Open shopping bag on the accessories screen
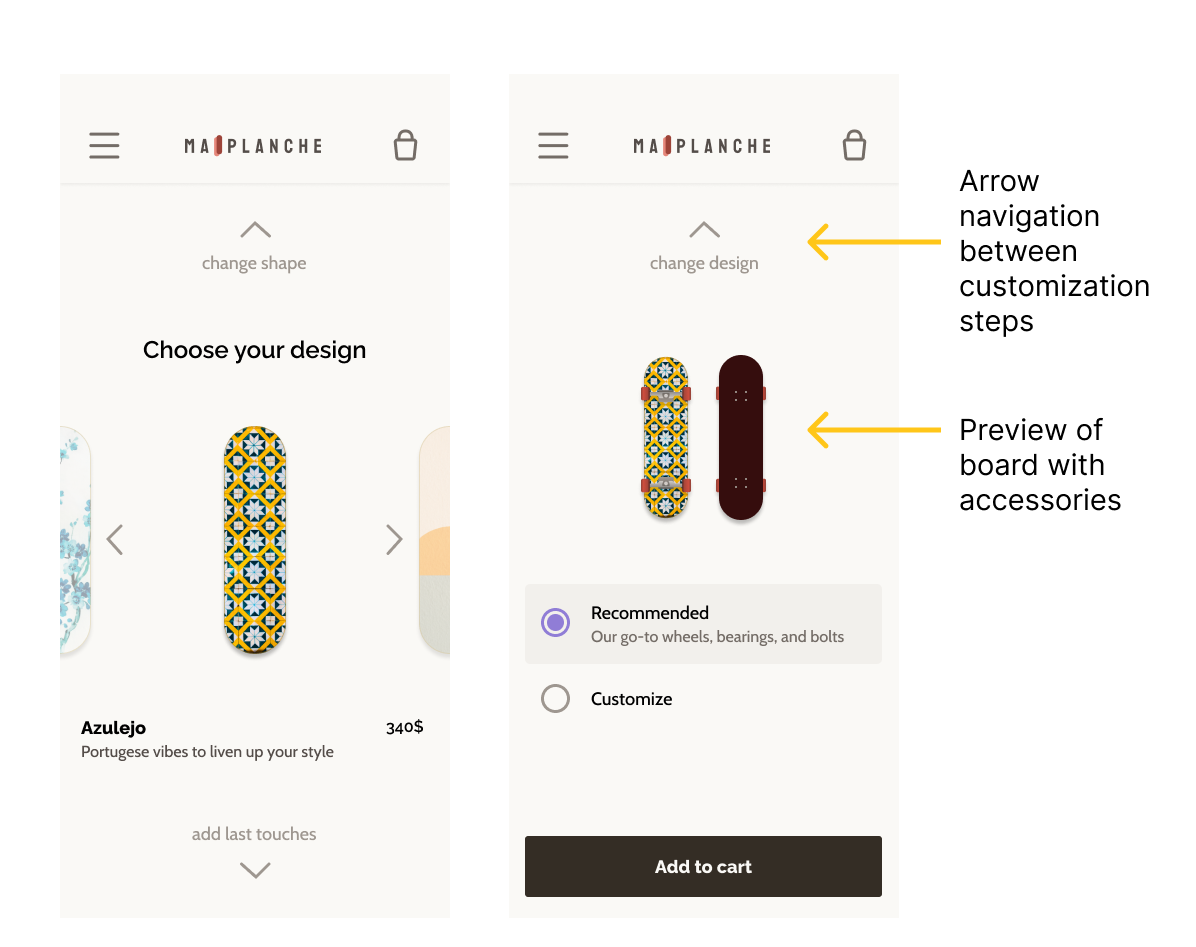The width and height of the screenshot is (1196, 947). tap(854, 146)
